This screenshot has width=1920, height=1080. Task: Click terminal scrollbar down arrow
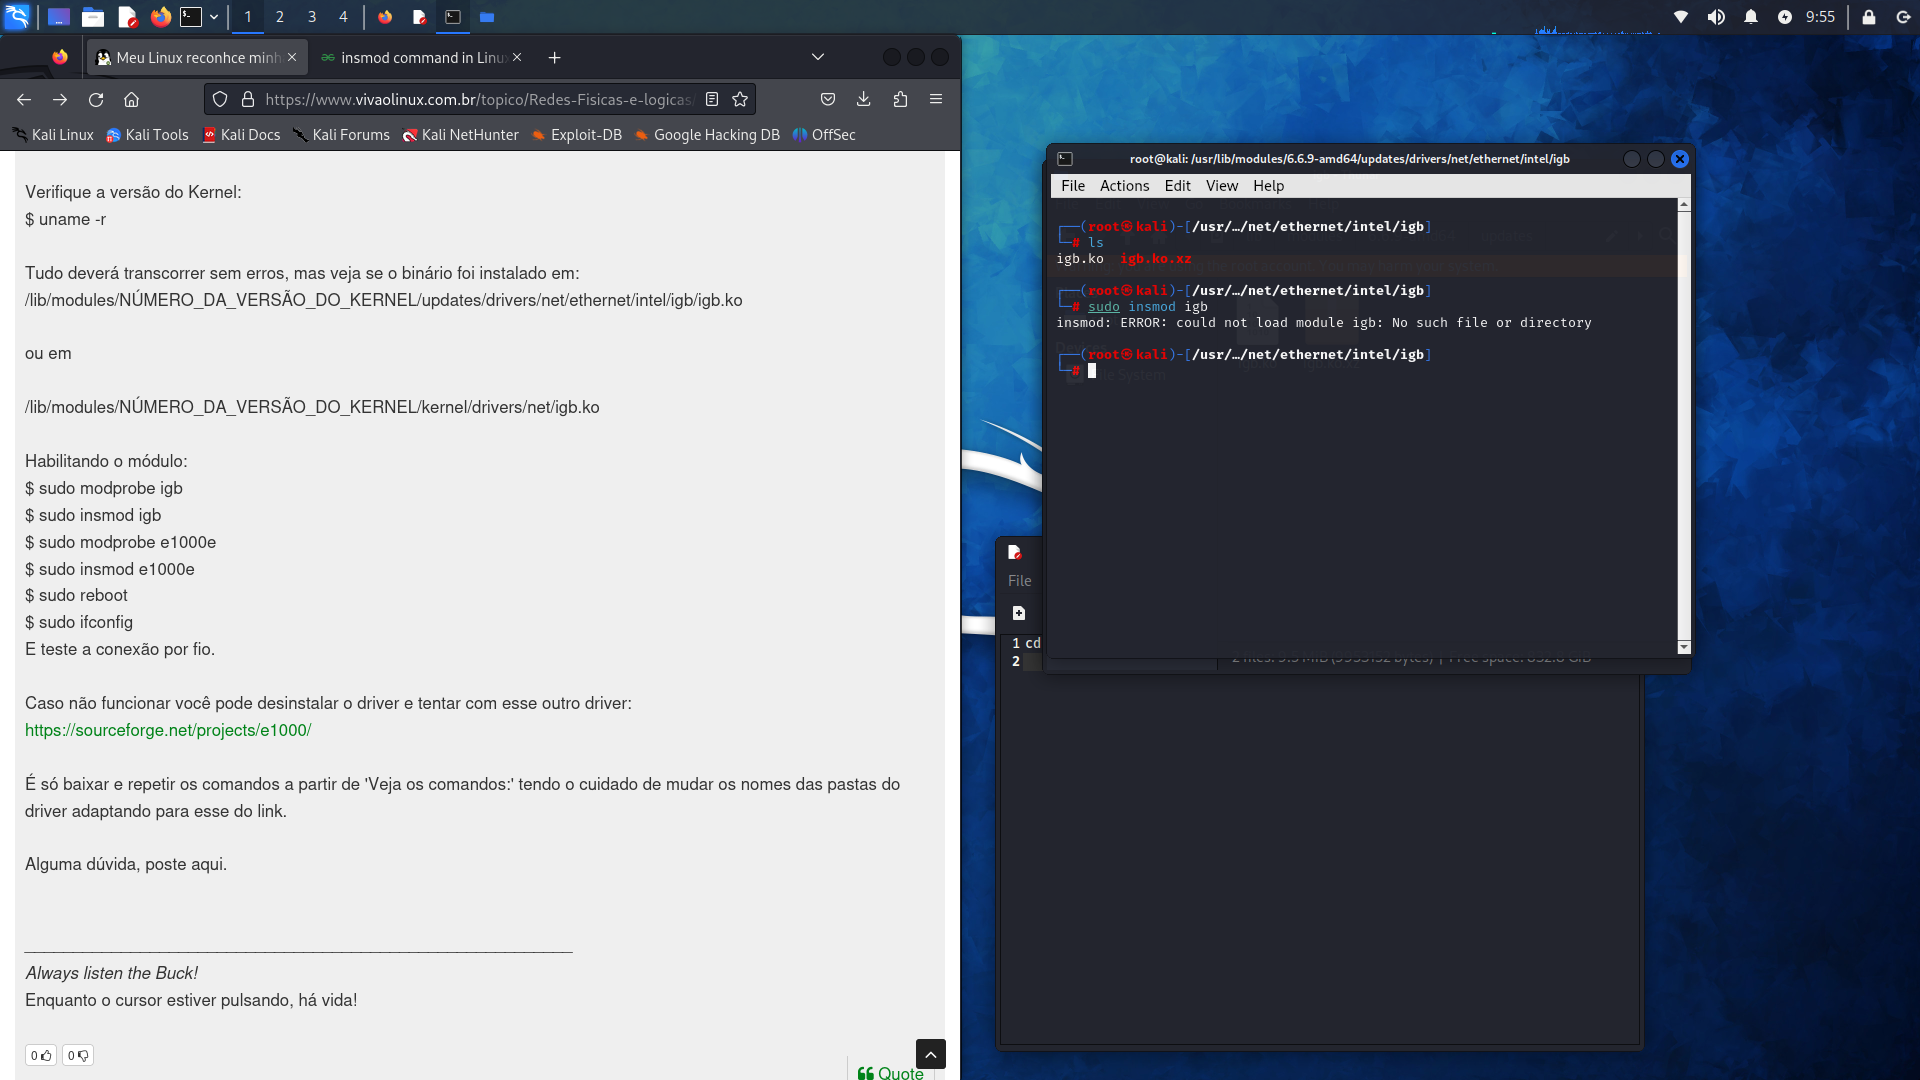click(1684, 647)
